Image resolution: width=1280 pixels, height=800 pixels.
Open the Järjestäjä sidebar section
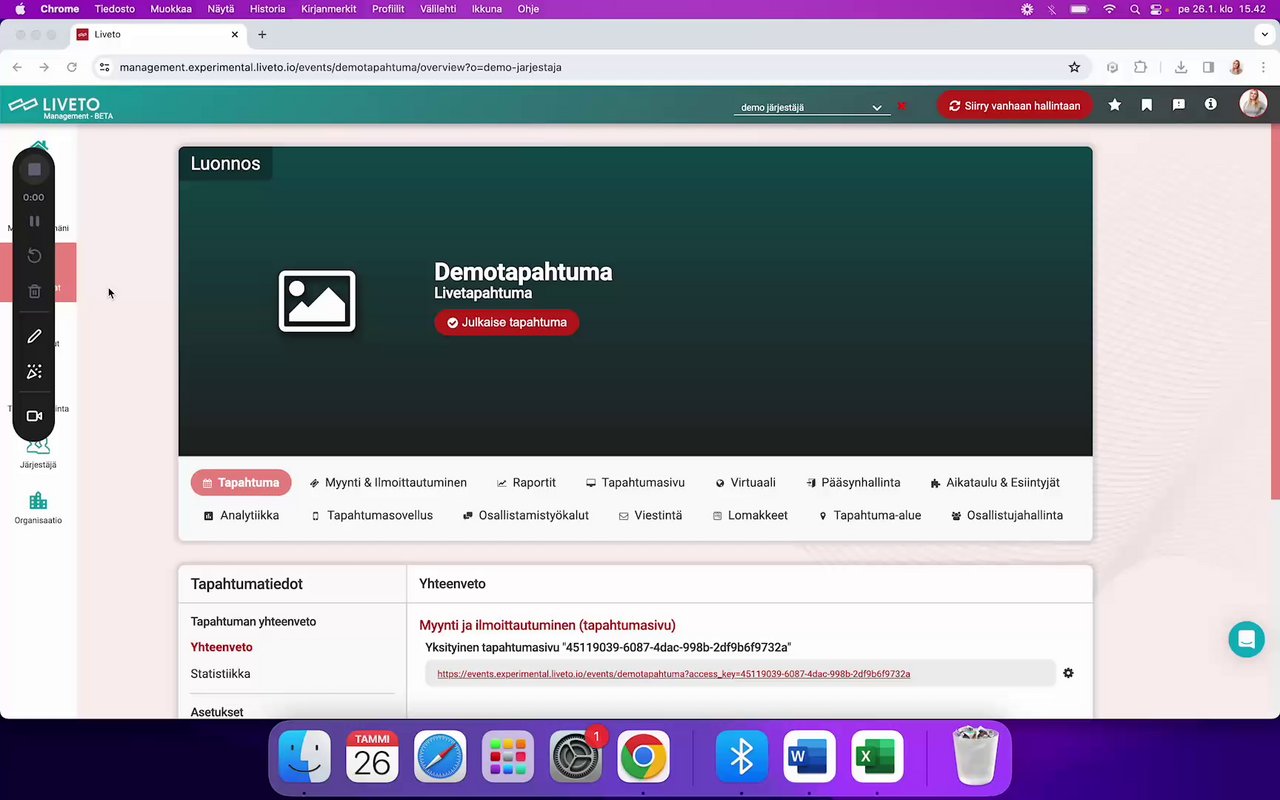click(38, 455)
